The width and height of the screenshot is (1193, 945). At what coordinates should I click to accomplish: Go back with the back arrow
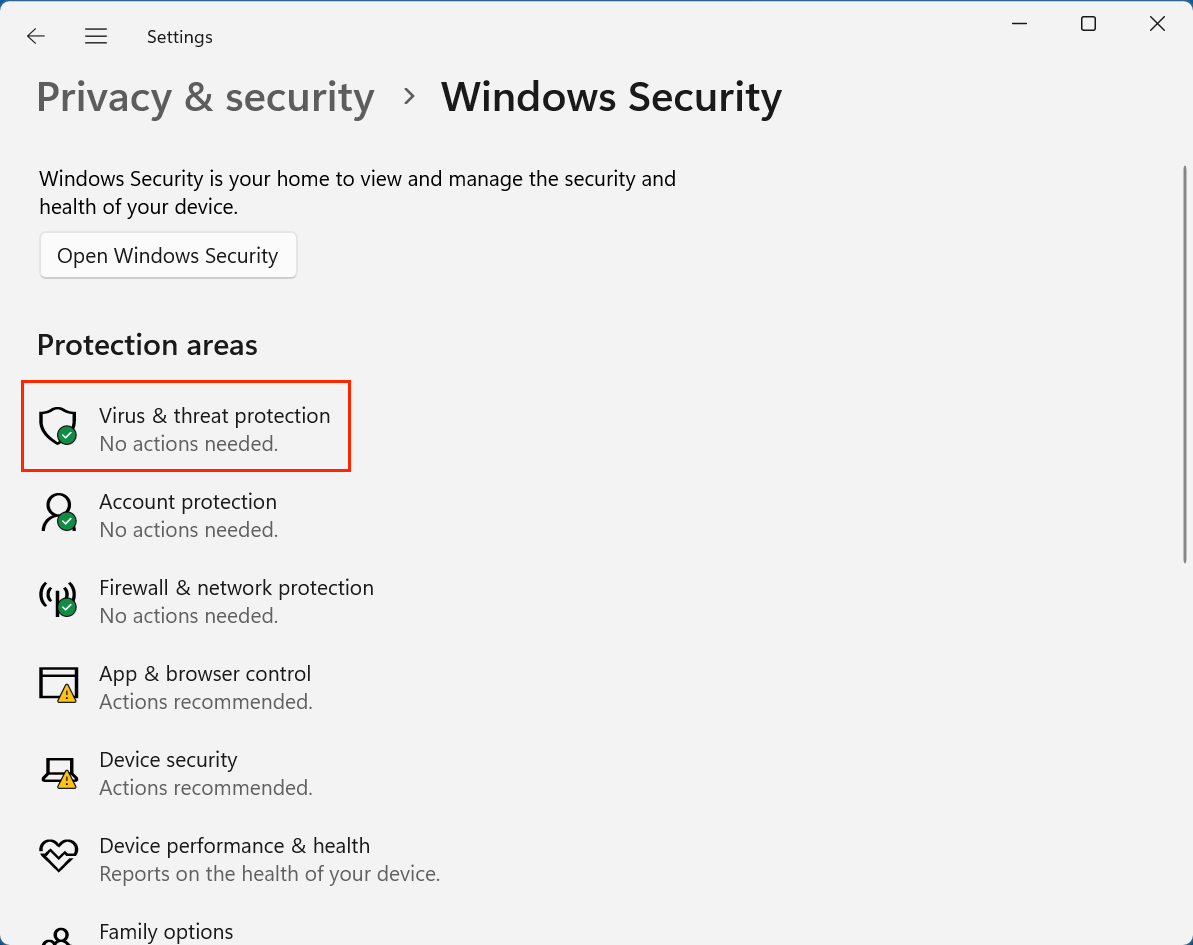pyautogui.click(x=36, y=37)
